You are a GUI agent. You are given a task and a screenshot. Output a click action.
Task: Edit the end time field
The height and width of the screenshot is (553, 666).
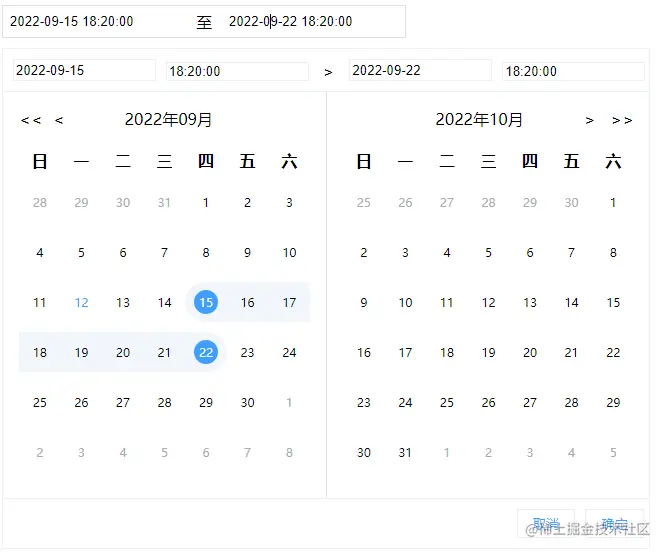pos(573,71)
